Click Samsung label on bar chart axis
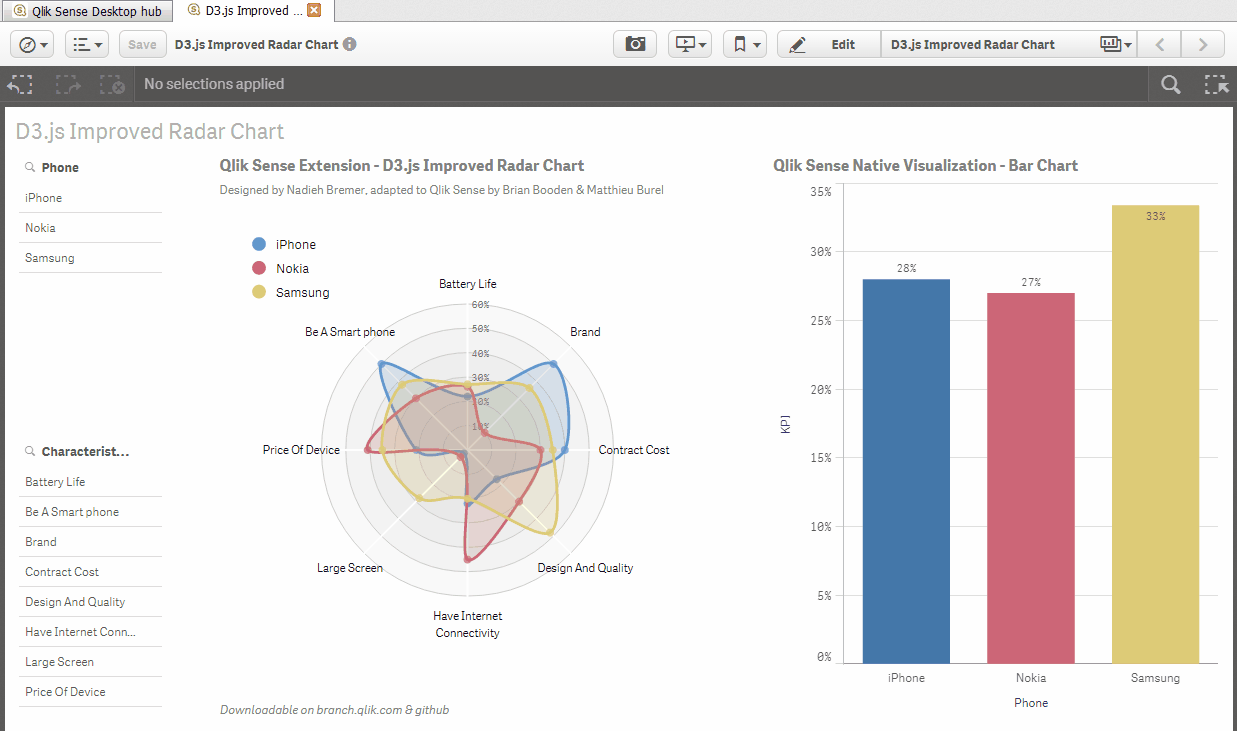This screenshot has width=1237, height=731. (x=1155, y=678)
